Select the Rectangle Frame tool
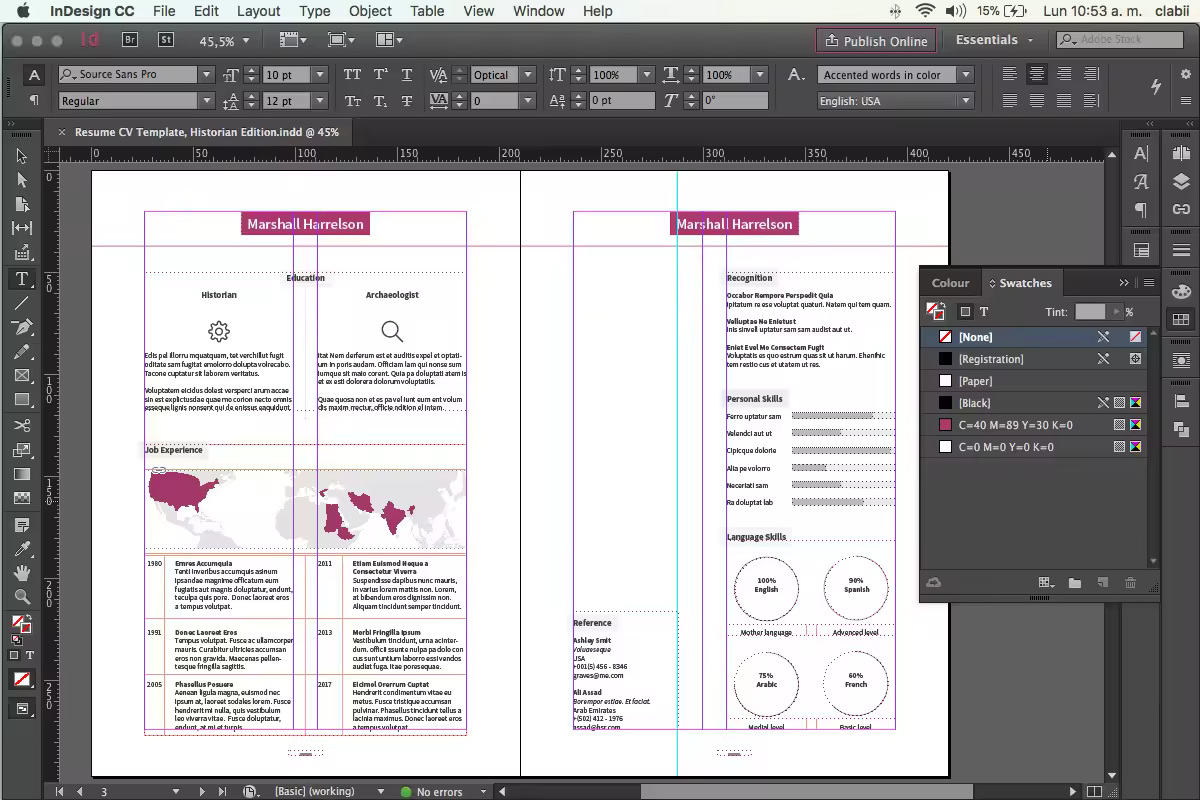 (x=22, y=376)
